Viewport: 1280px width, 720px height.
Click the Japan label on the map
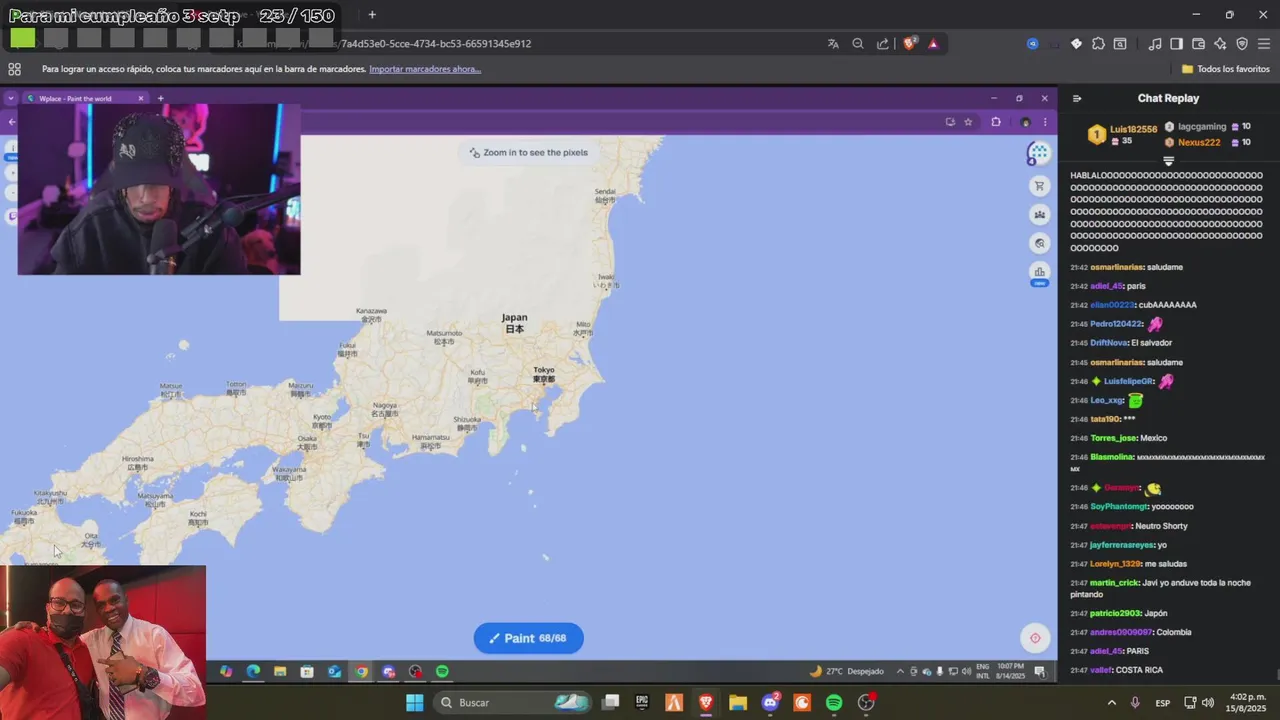(514, 323)
